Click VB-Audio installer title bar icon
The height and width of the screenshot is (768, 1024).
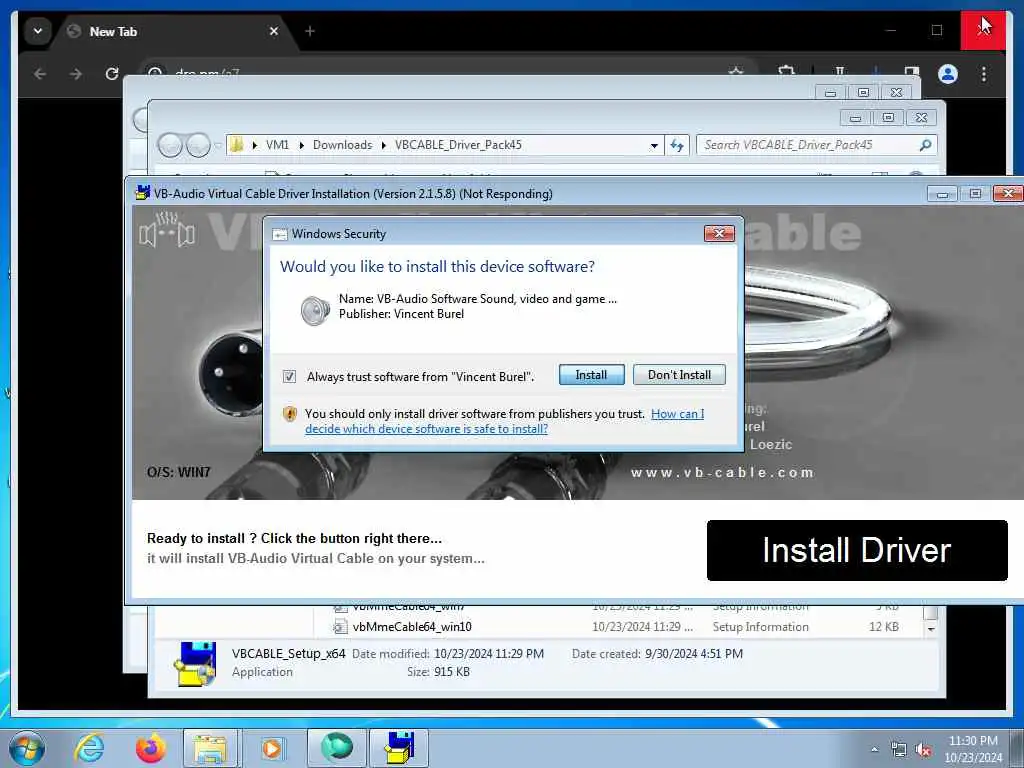tap(142, 193)
